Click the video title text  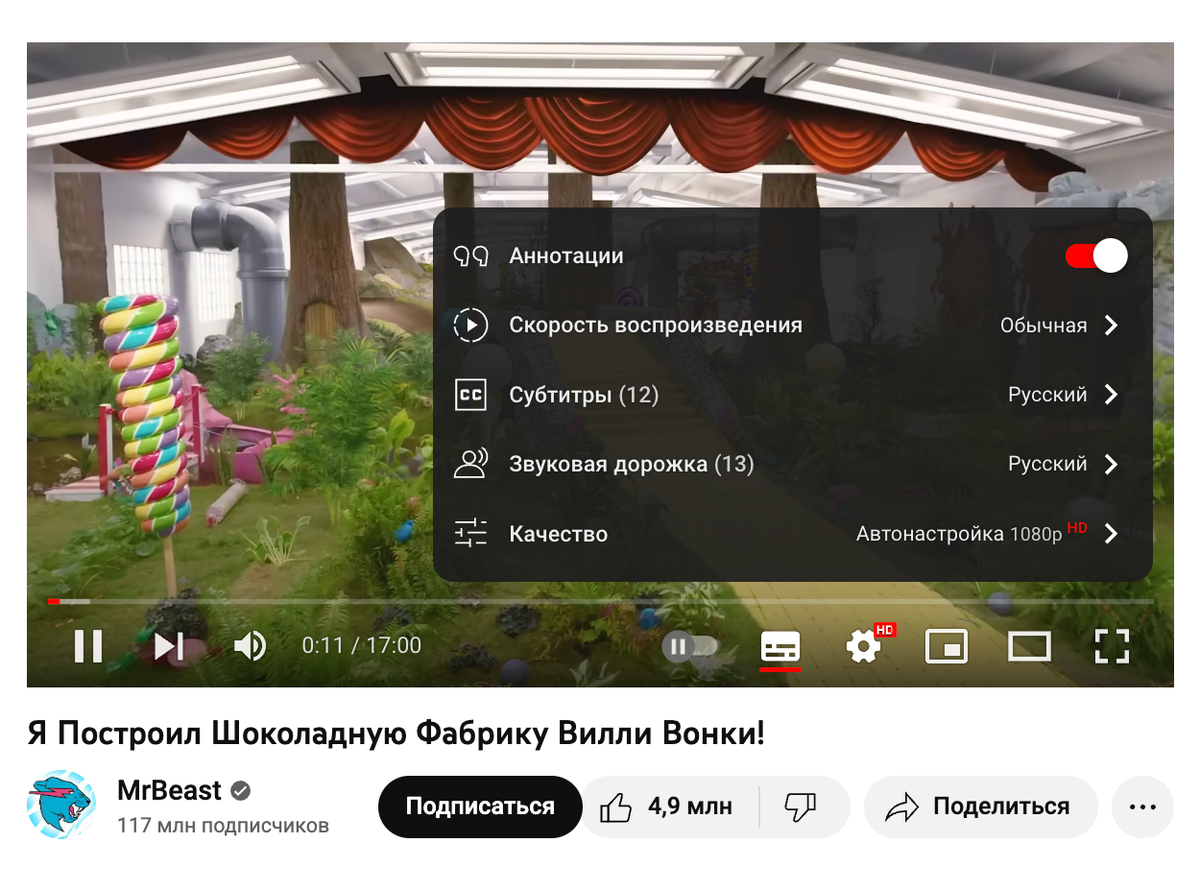pos(396,733)
